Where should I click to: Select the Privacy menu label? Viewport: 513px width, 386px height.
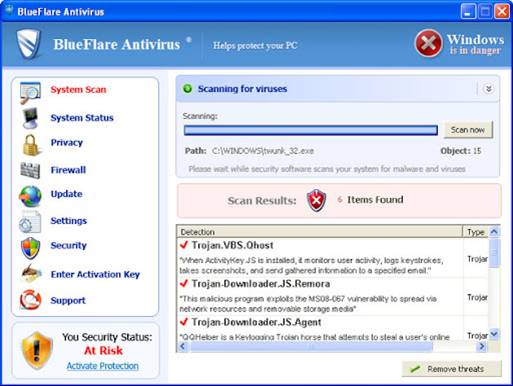(x=67, y=143)
